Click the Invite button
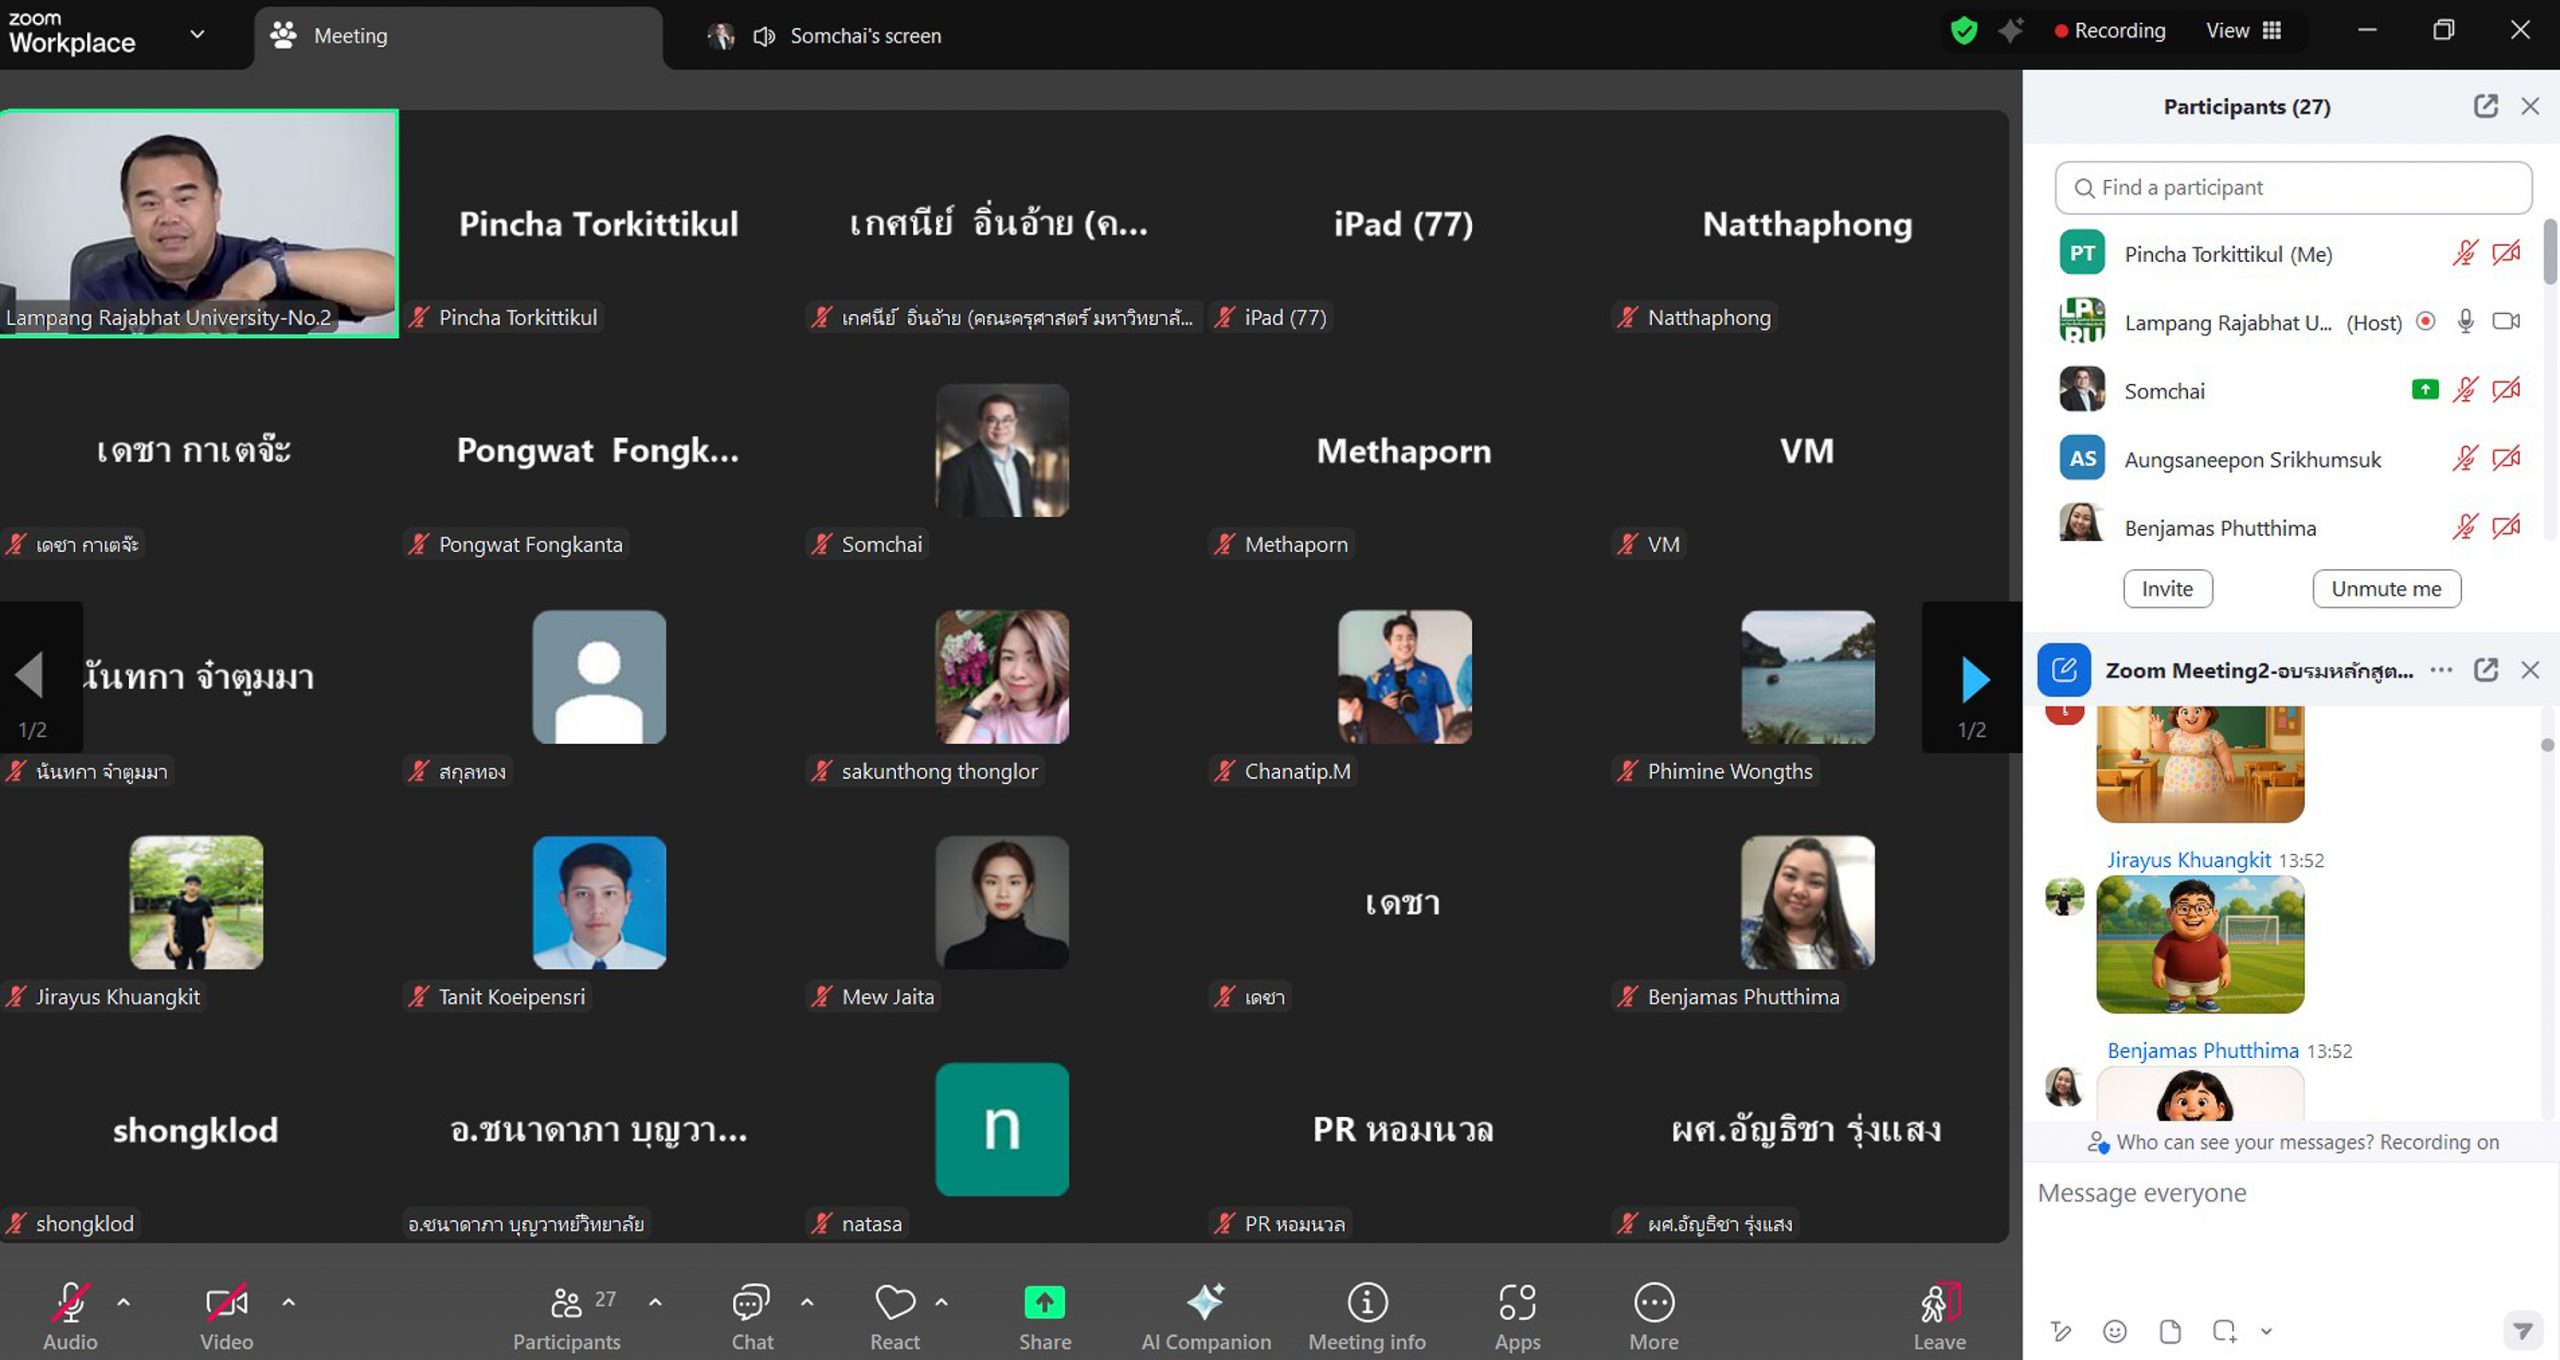This screenshot has width=2560, height=1360. (2168, 589)
